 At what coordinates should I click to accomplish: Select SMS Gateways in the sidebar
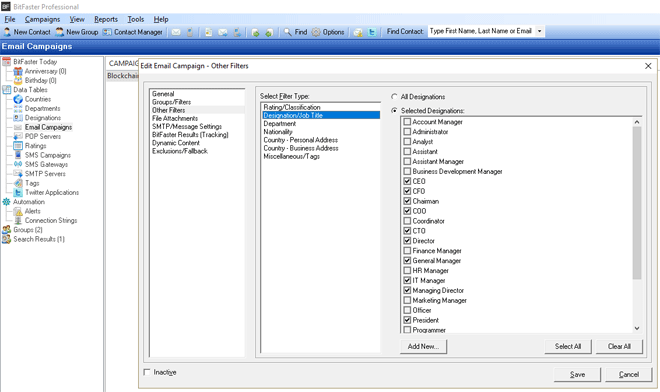click(x=46, y=164)
